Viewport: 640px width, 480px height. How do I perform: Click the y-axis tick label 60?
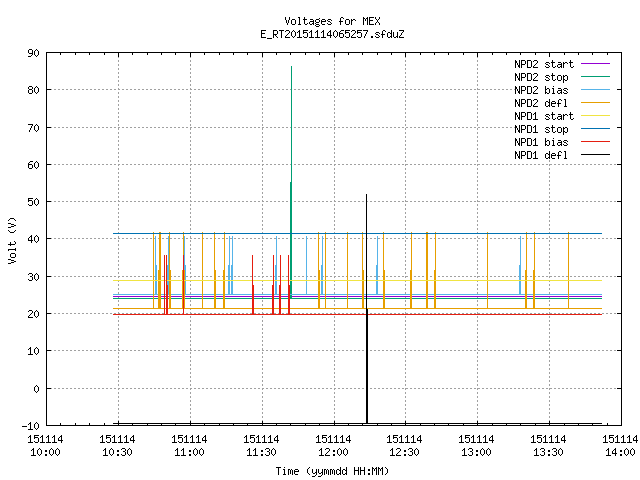(33, 165)
